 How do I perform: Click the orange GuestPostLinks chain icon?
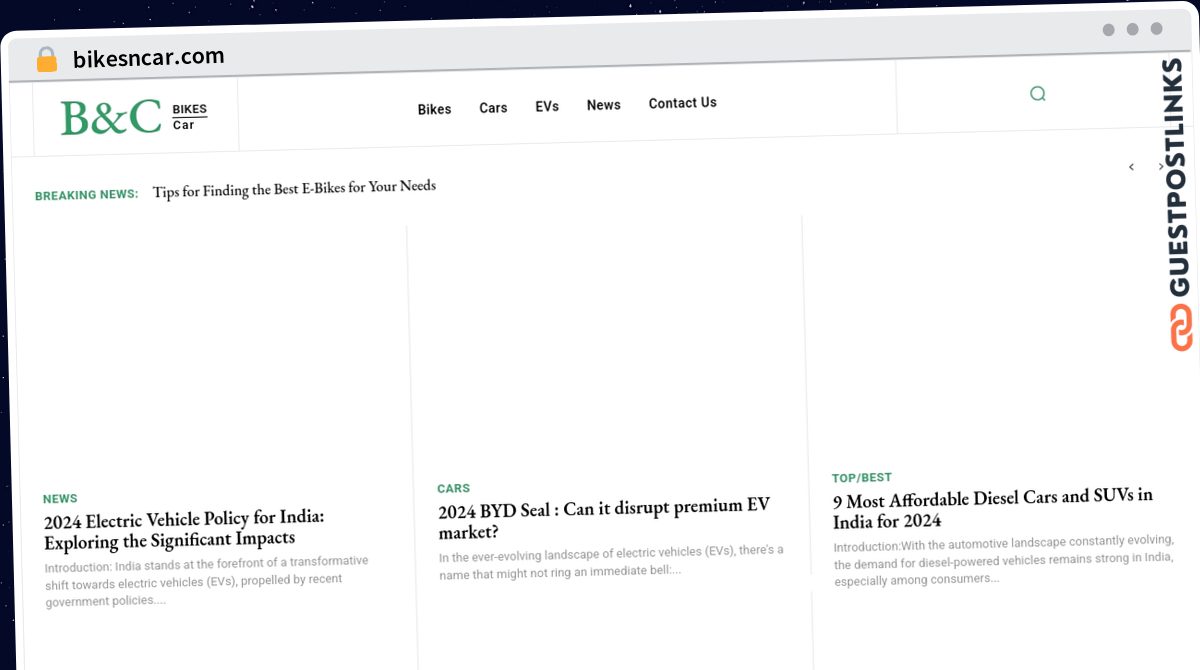[x=1181, y=325]
